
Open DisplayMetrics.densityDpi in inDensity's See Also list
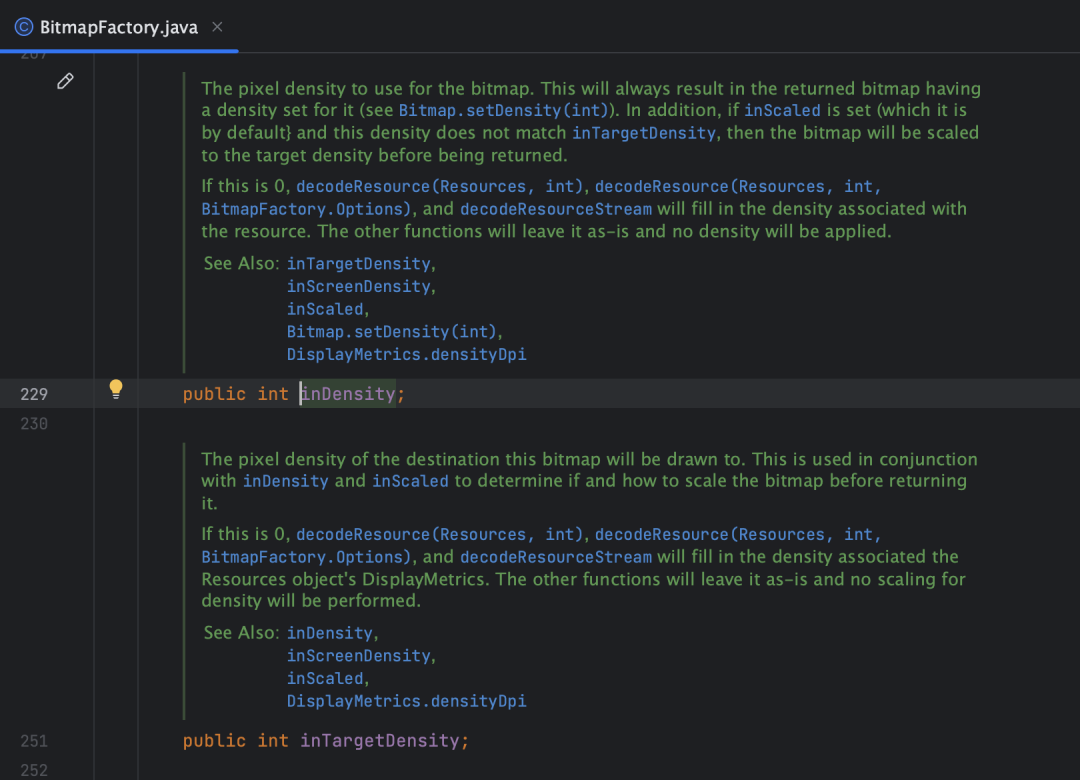click(406, 354)
